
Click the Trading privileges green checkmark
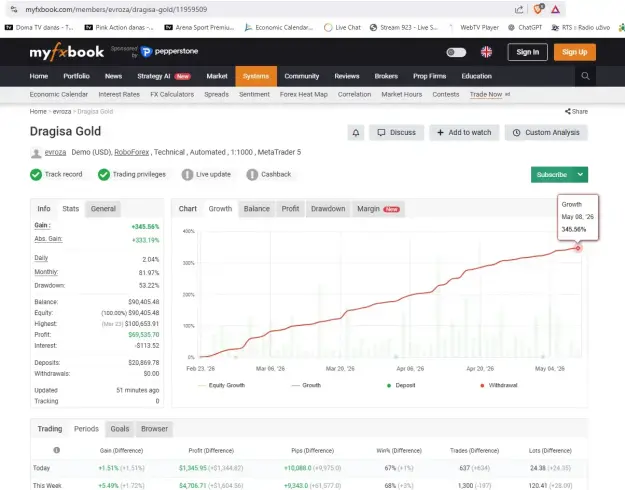104,175
